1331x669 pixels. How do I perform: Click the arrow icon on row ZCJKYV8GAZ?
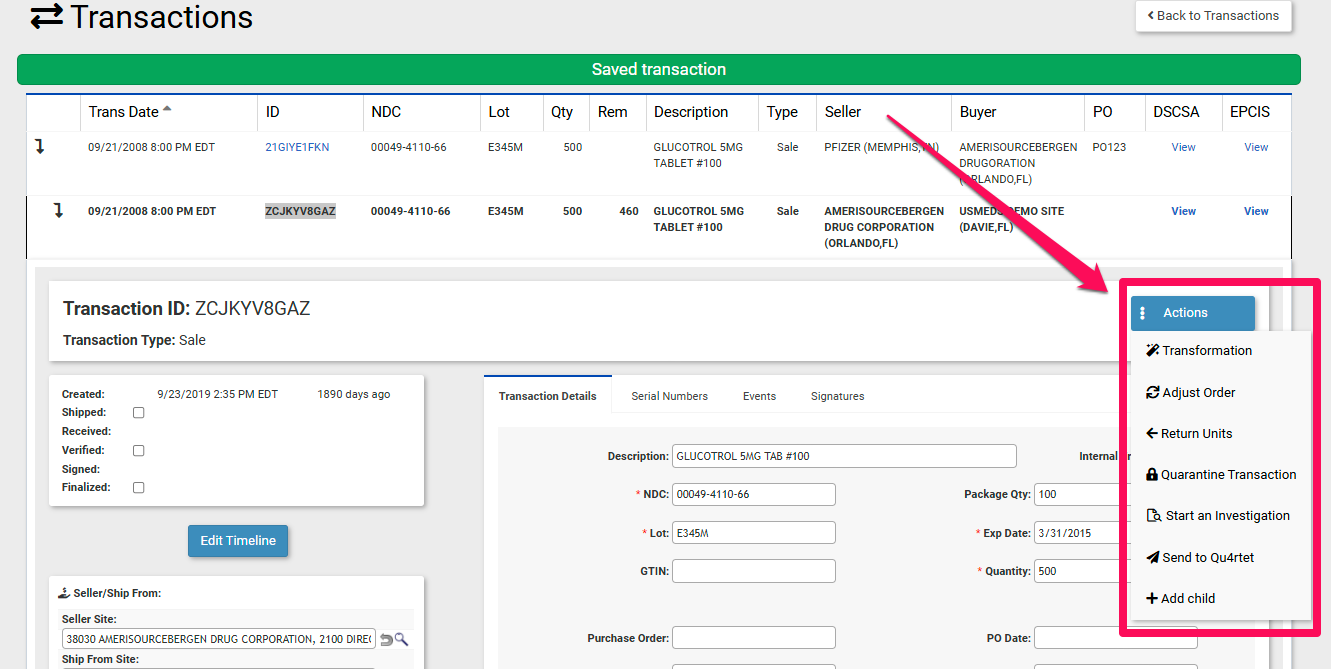pyautogui.click(x=58, y=211)
